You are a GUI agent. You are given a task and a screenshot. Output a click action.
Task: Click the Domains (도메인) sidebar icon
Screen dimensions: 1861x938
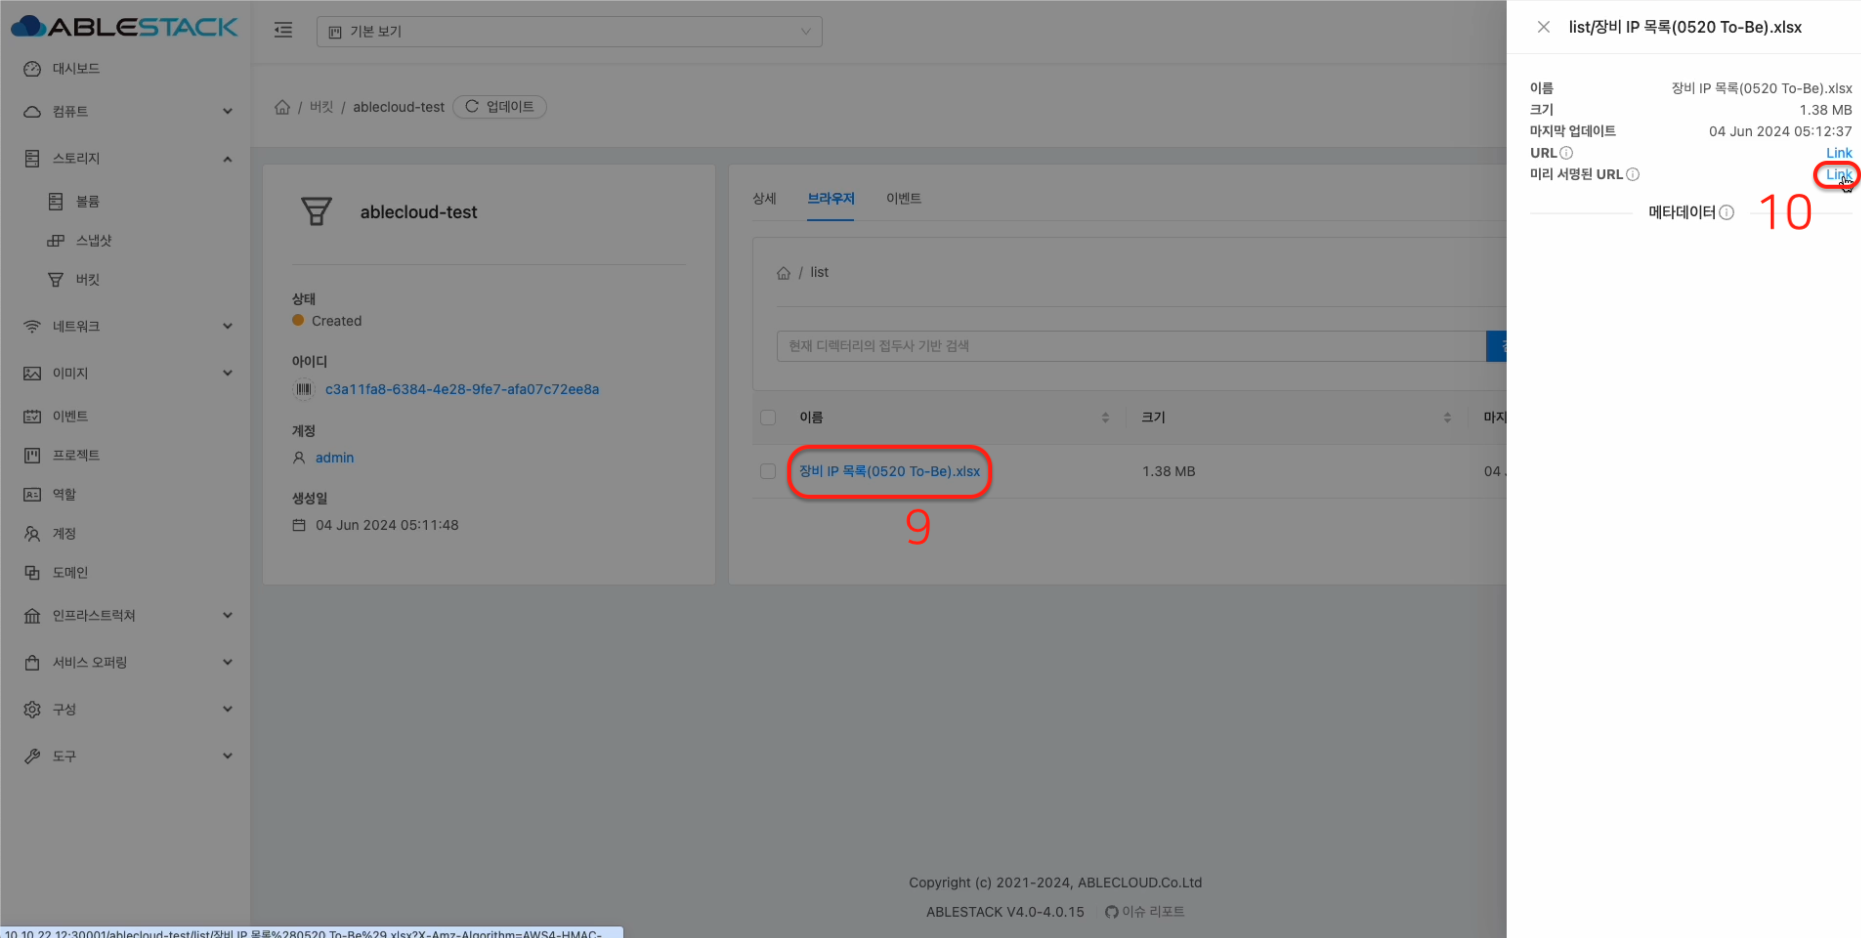coord(32,573)
